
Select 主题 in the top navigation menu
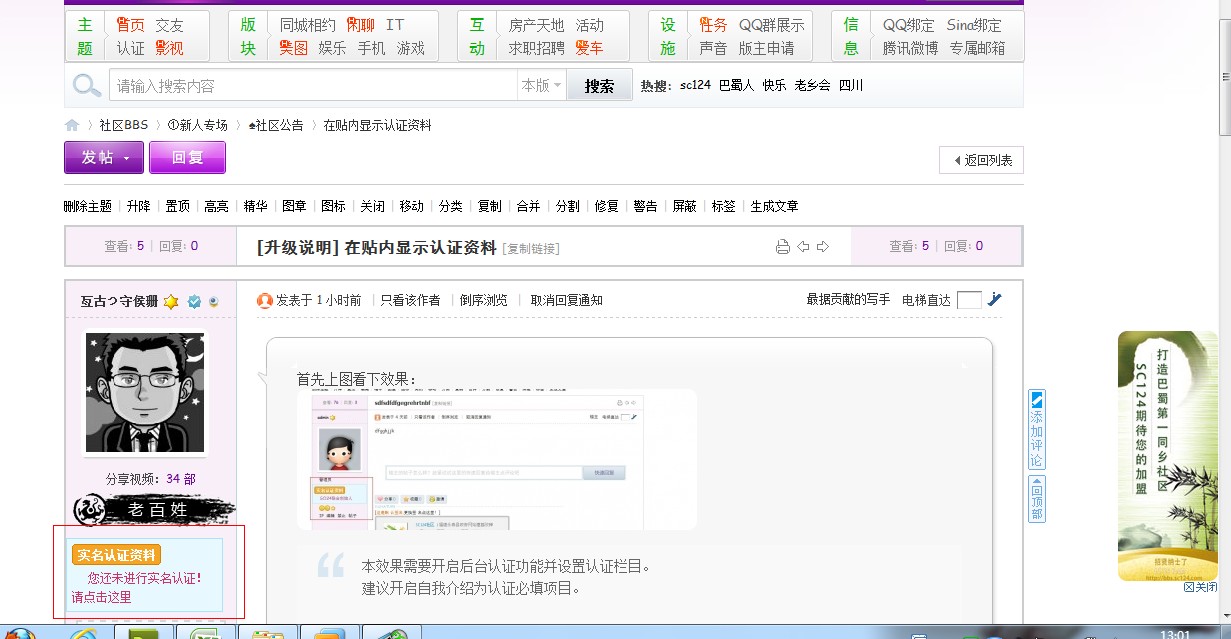click(84, 36)
